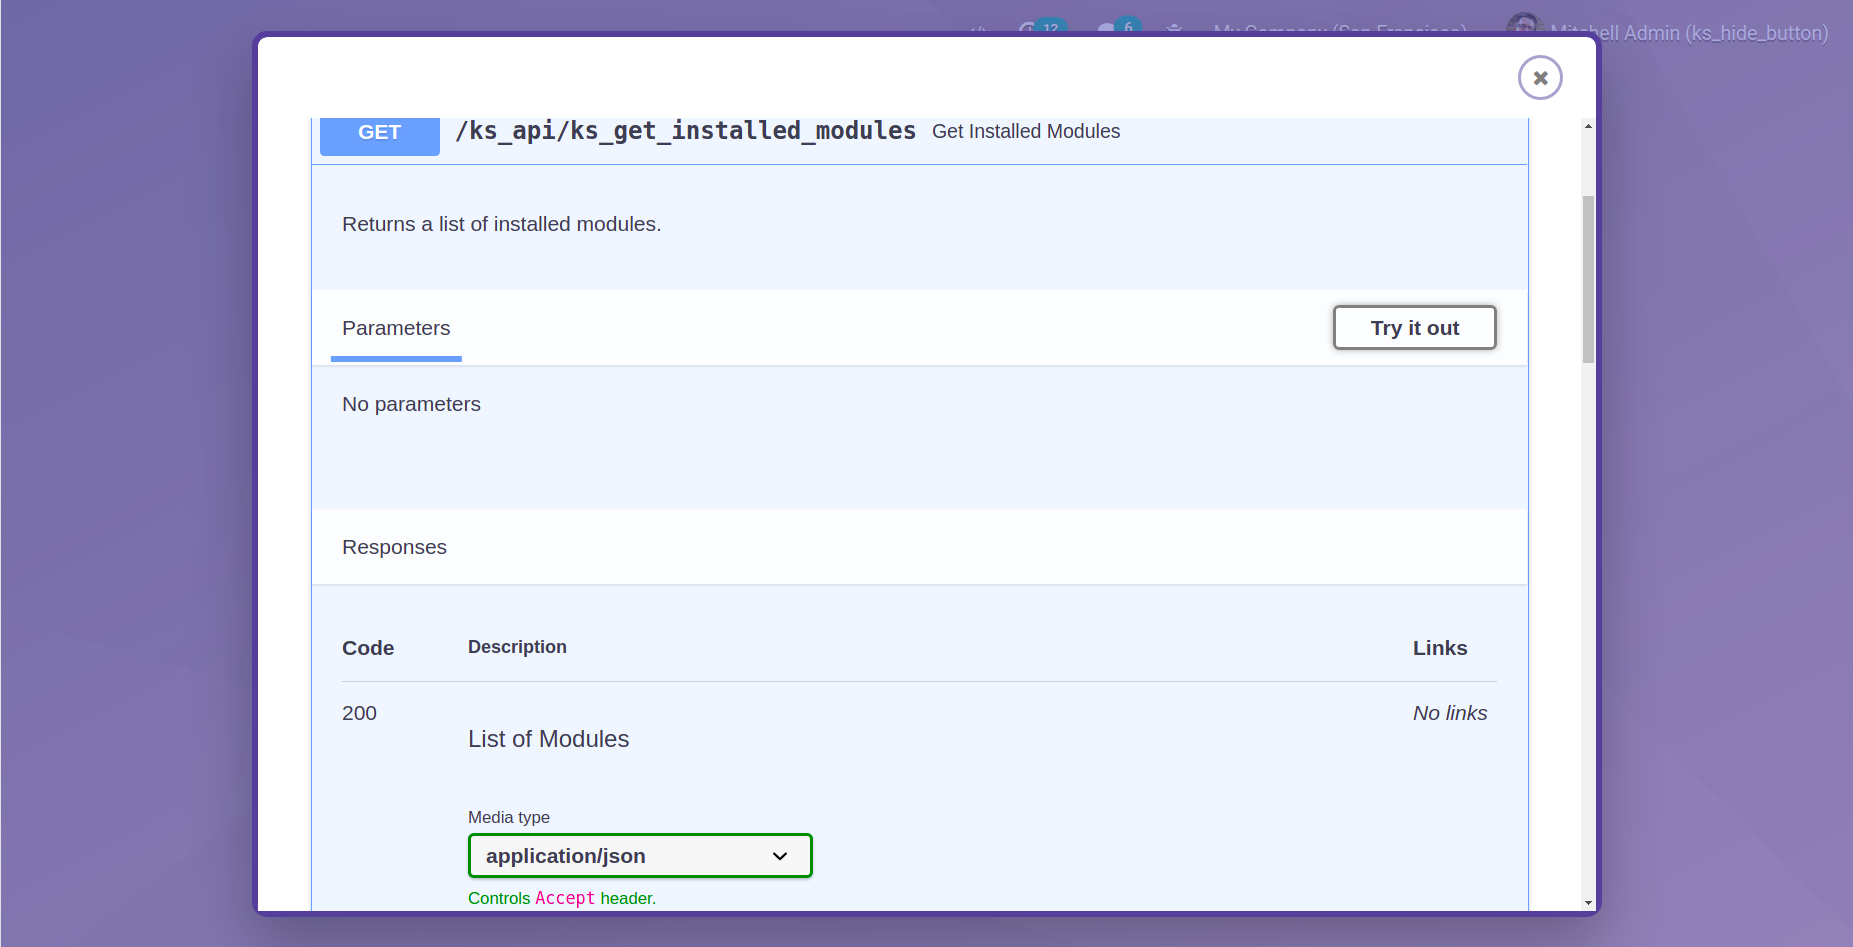This screenshot has height=947, width=1853.
Task: Open the Mitchell Admin user menu
Action: (x=1688, y=32)
